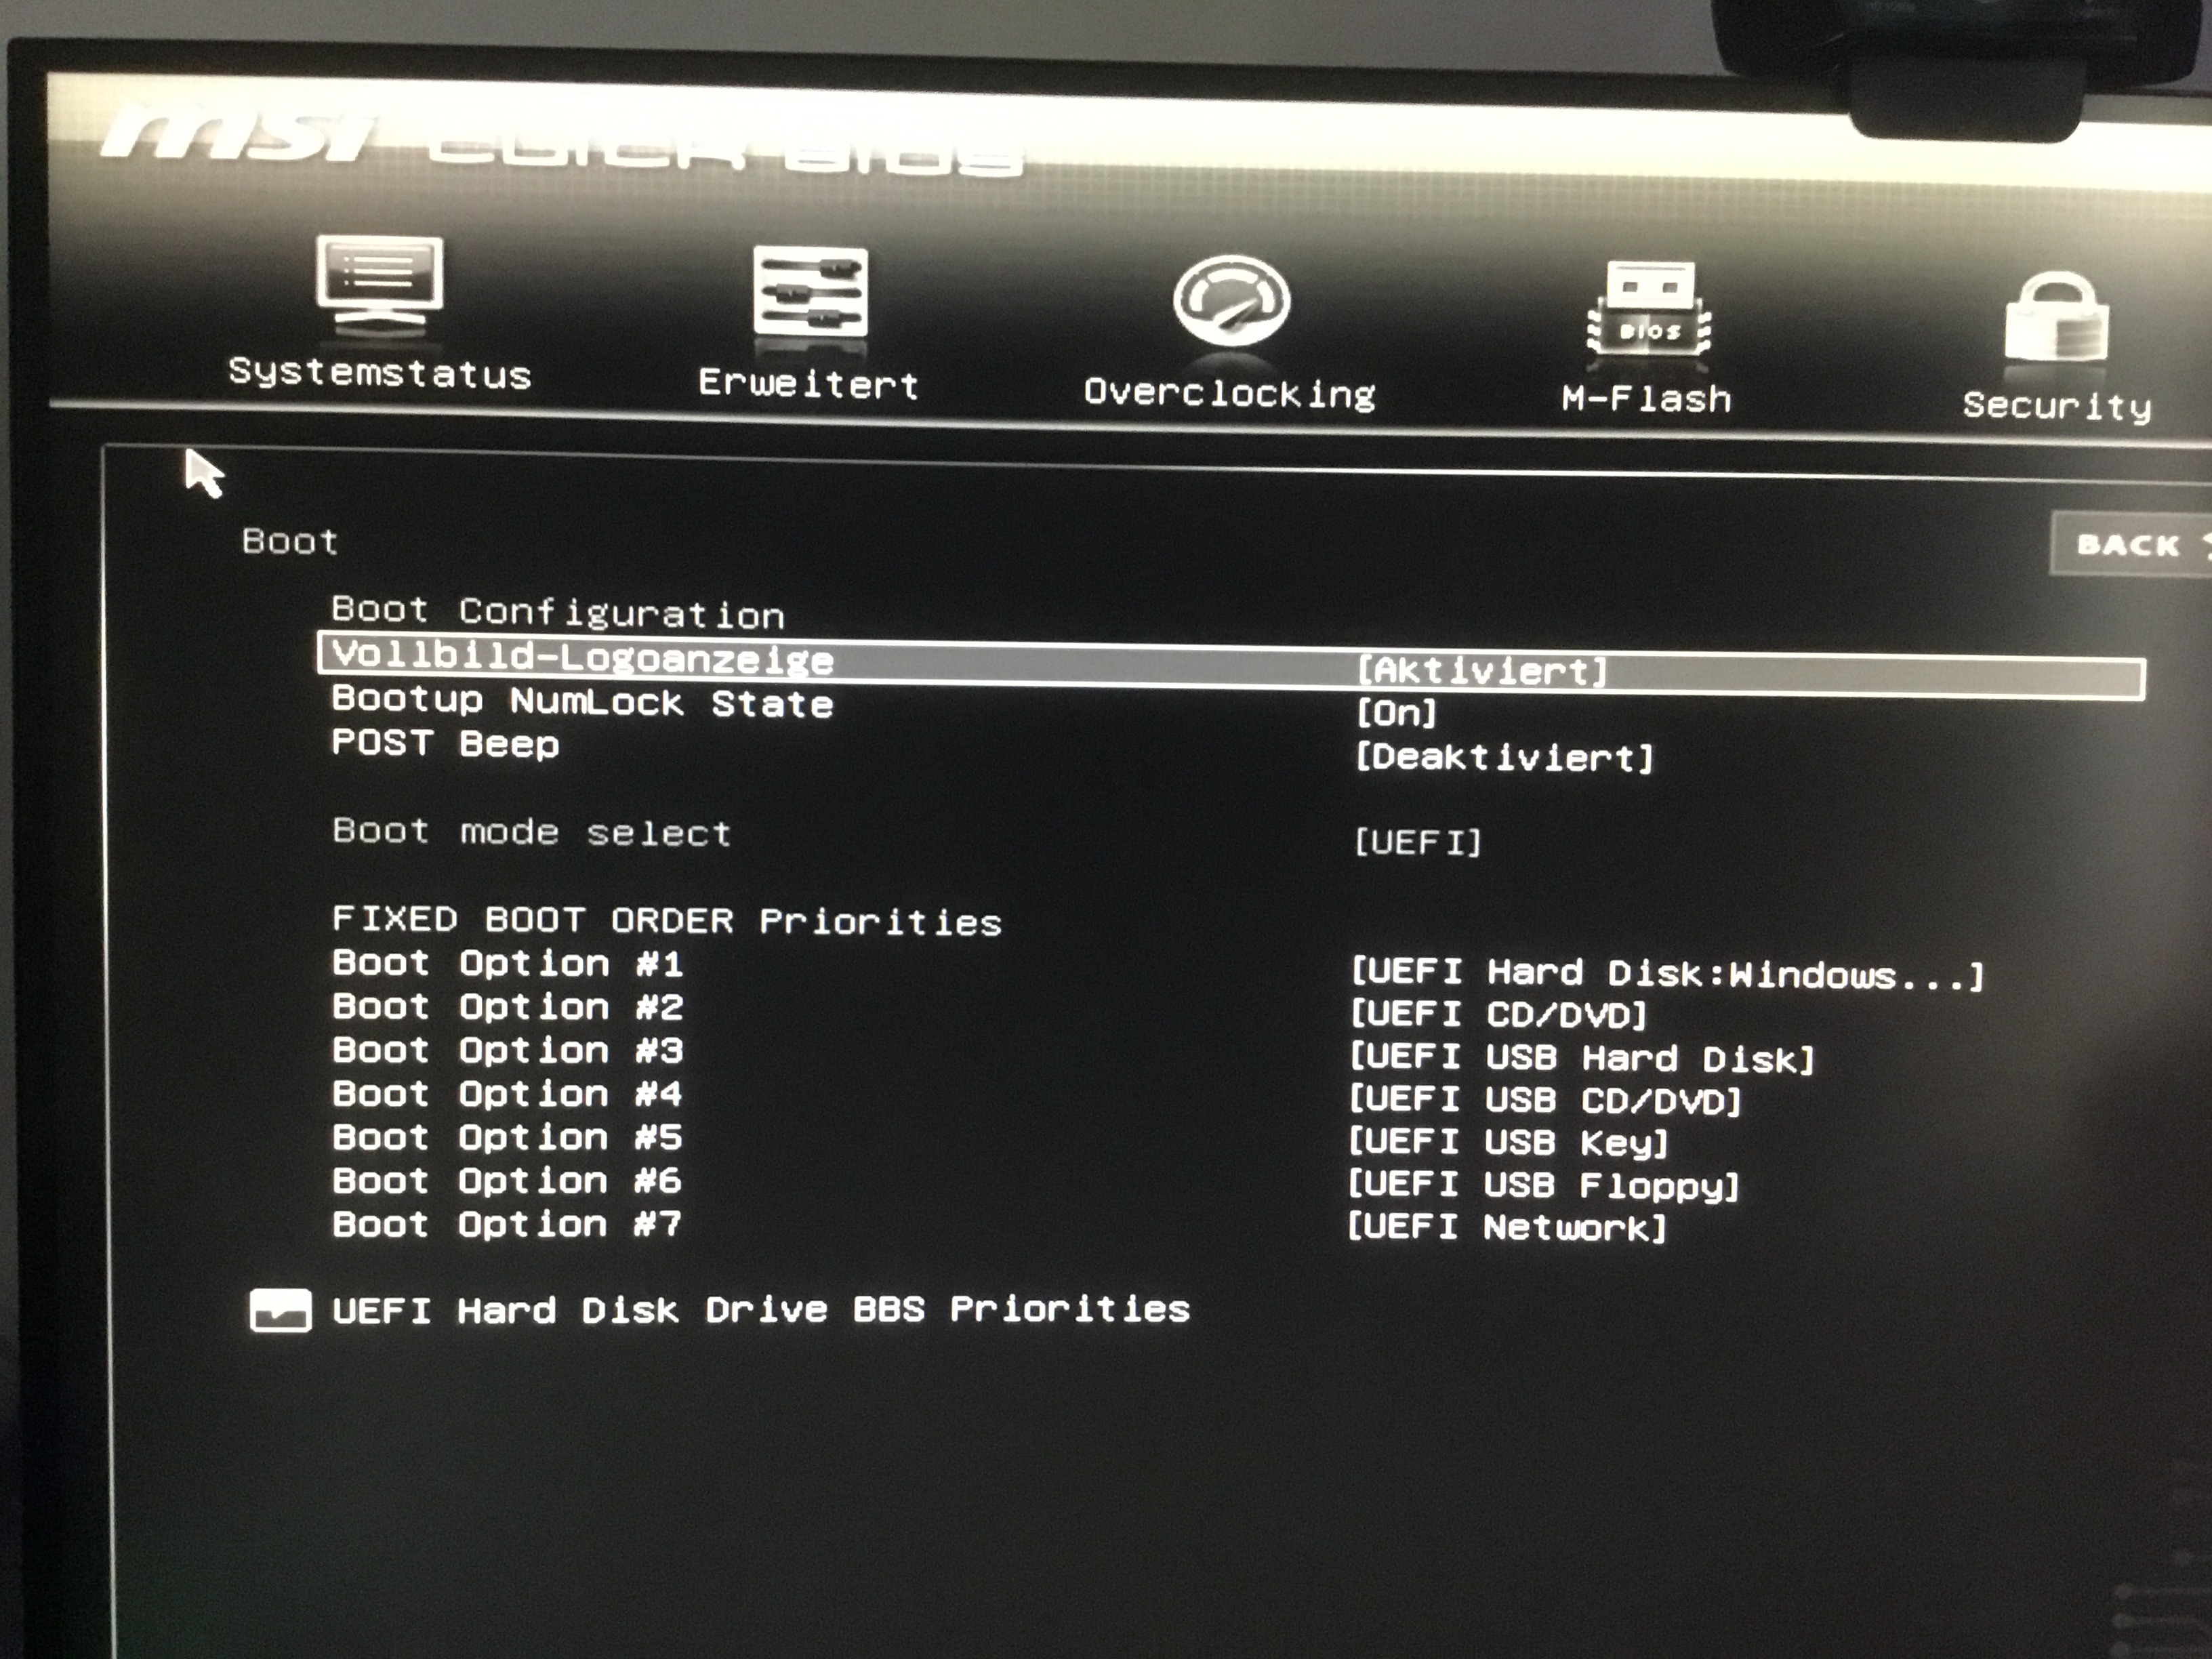Click the UEFI Hard Disk BBS drive icon

click(280, 1311)
